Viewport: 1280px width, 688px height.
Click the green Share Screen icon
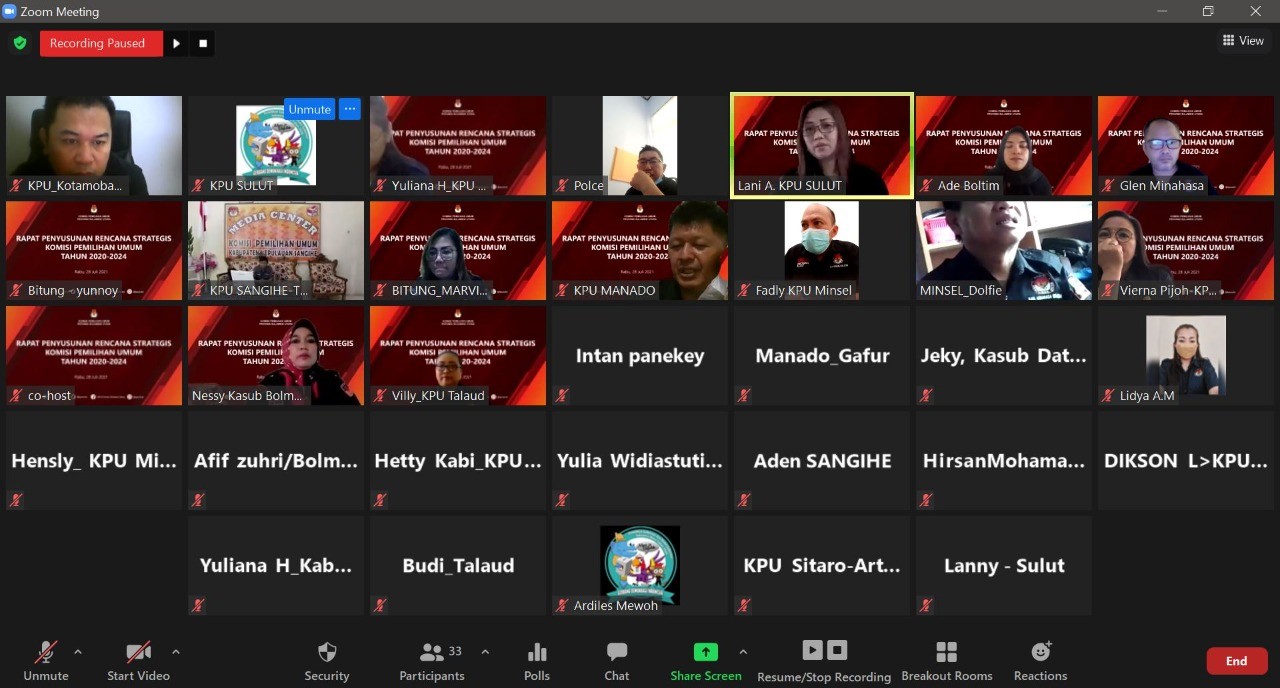point(706,652)
